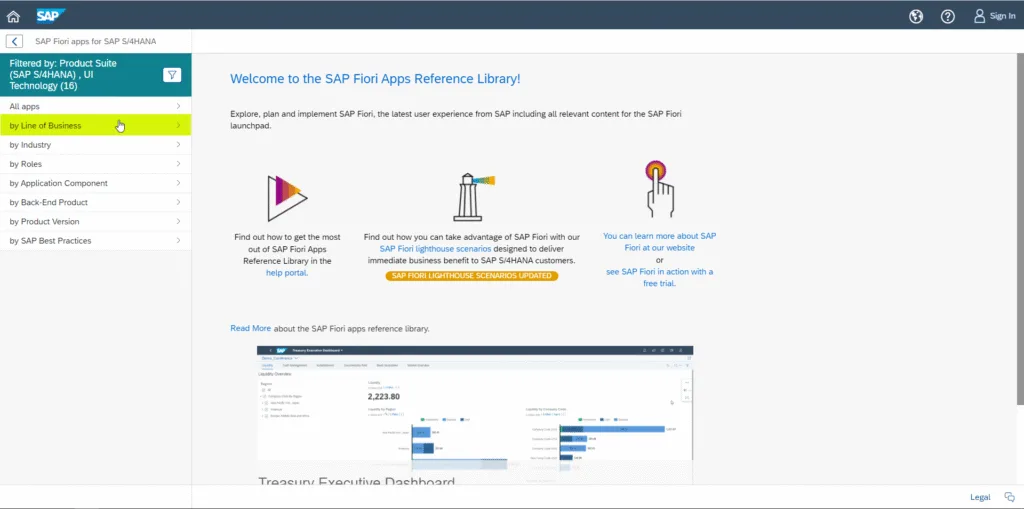
Task: Click the Welcome to SAP Fiori Apps Reference Library heading
Action: coord(376,79)
